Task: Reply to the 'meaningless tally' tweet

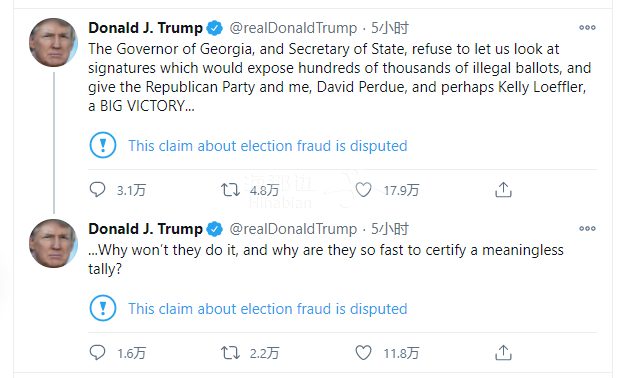Action: (x=97, y=353)
